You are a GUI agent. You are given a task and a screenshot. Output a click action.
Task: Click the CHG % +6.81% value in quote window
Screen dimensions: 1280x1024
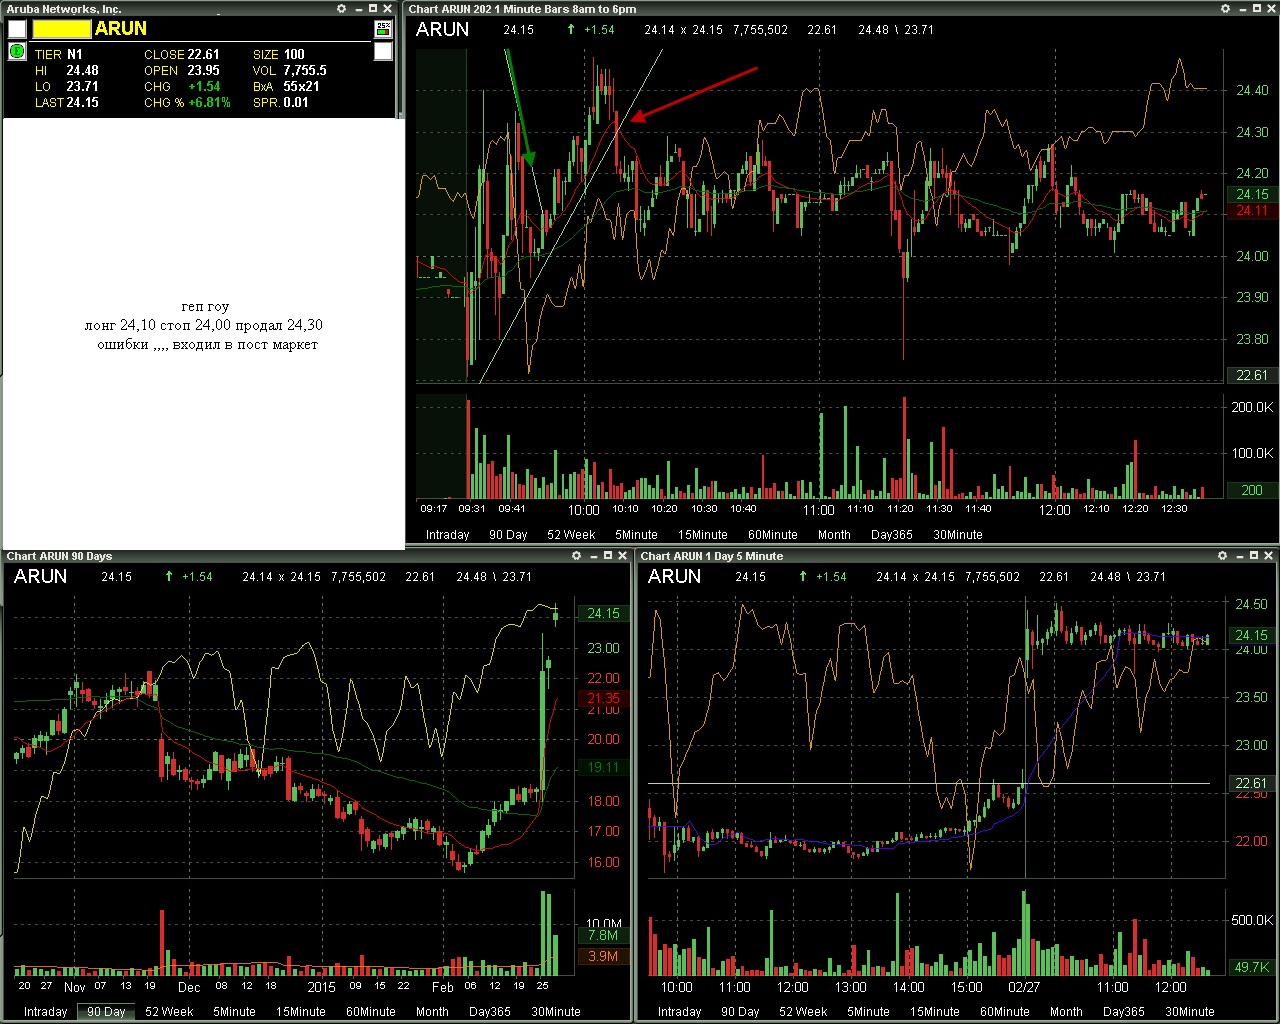209,102
